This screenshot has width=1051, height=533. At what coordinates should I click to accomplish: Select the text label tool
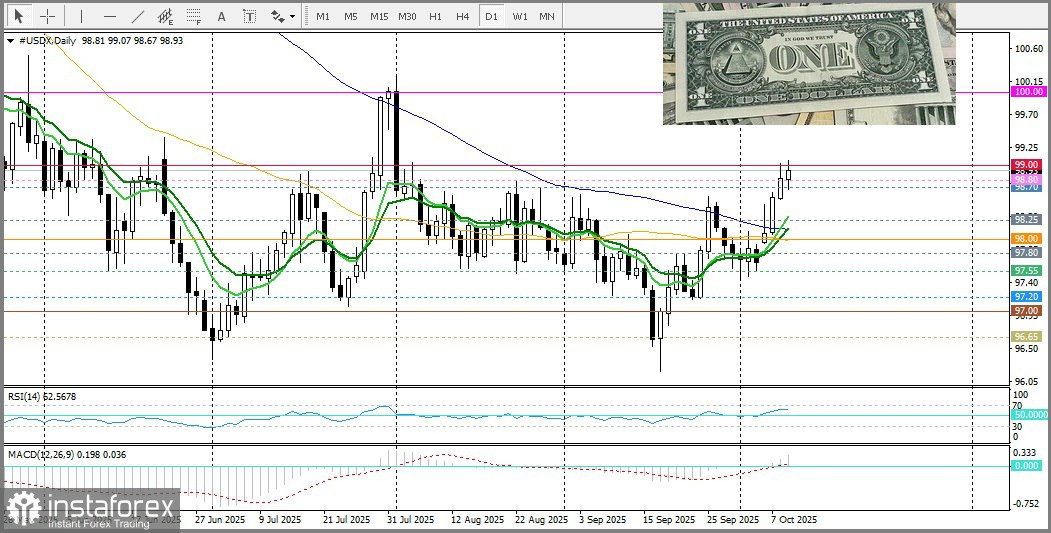pos(249,17)
